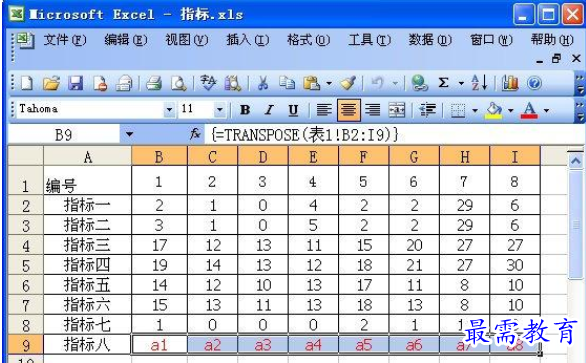
Task: Merge and center cells icon
Action: pos(397,110)
